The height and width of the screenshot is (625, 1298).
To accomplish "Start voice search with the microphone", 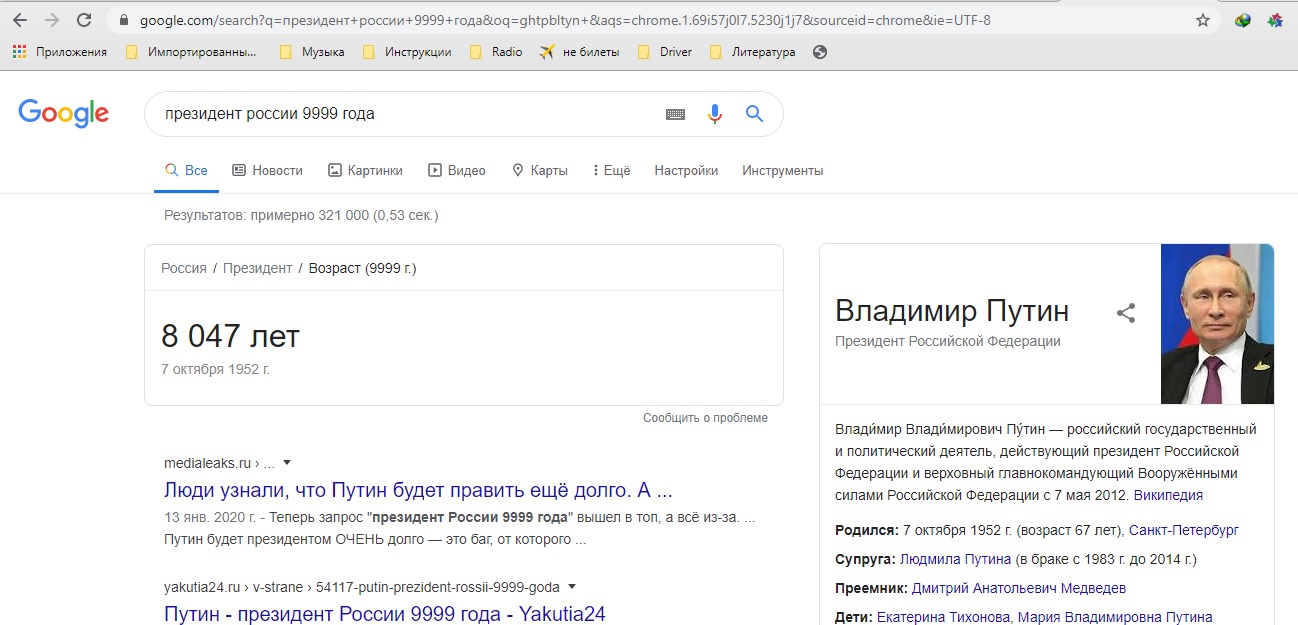I will click(x=714, y=114).
